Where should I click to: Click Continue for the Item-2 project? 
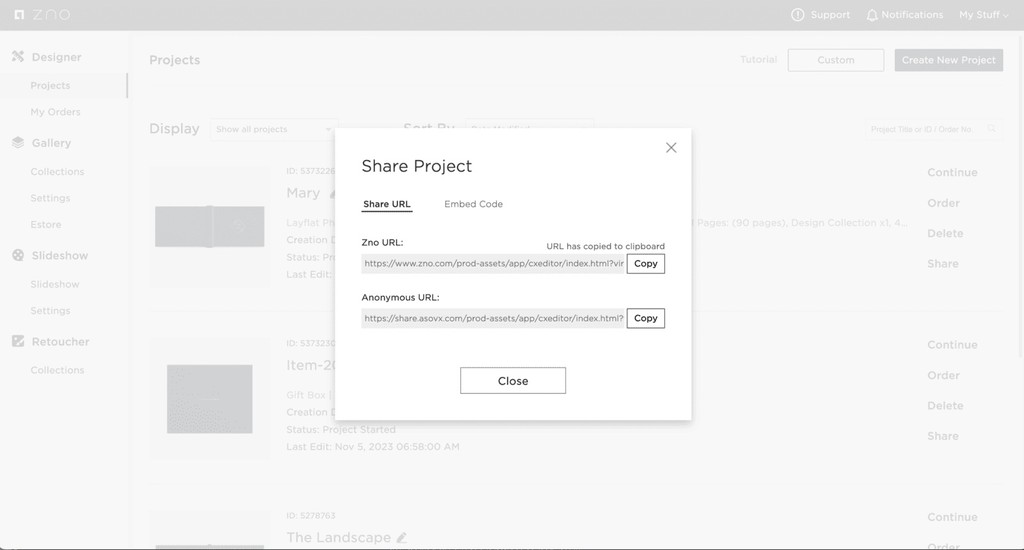(x=952, y=345)
